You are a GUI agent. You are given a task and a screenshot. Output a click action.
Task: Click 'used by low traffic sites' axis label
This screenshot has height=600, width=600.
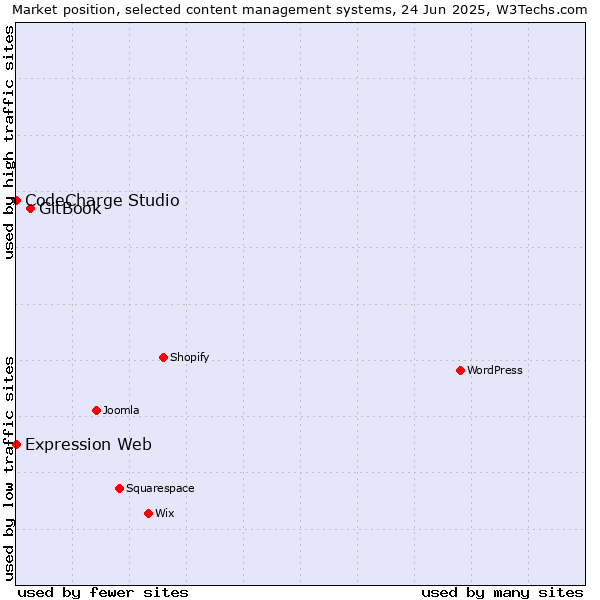(9, 469)
